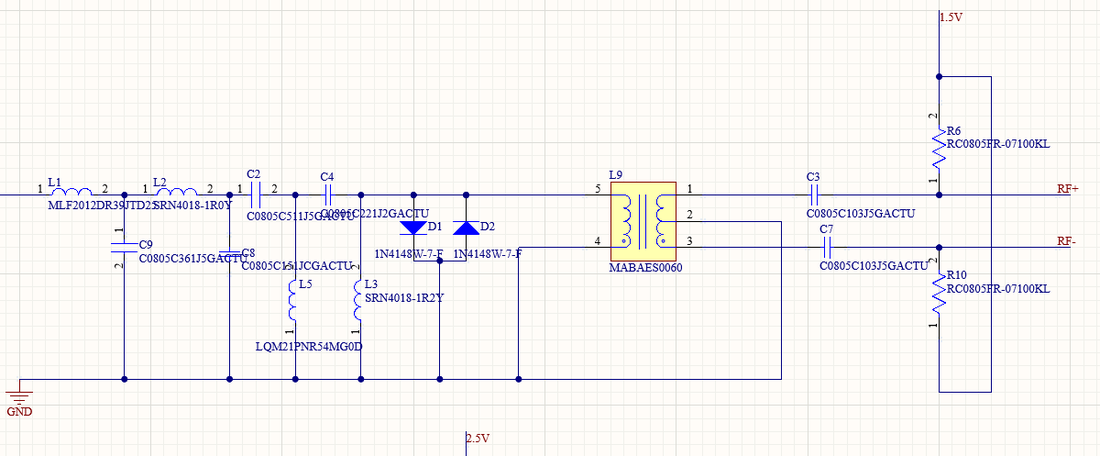Select the L5 vertical inductor symbol
Screen dimensions: 1100x456
[x=294, y=302]
